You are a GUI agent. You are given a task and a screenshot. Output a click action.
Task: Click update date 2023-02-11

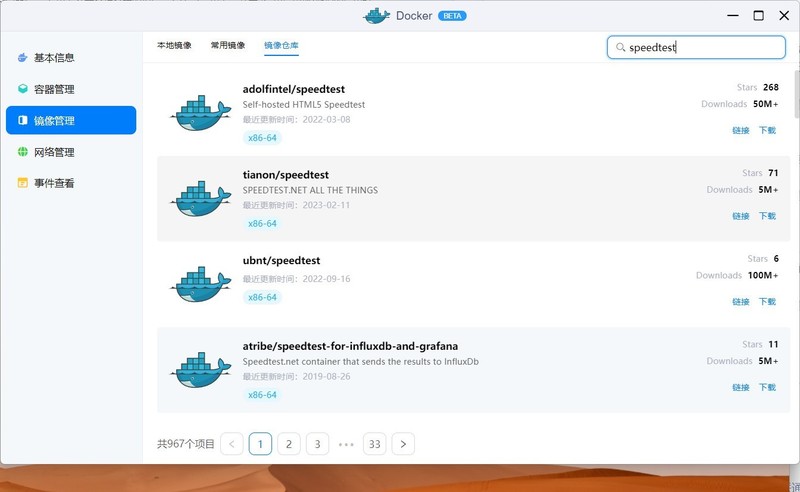326,205
